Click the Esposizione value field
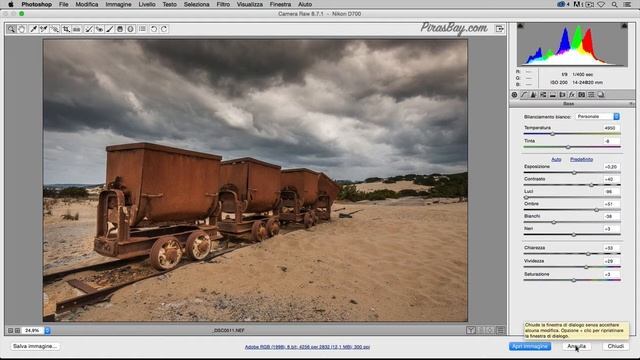 (x=611, y=167)
